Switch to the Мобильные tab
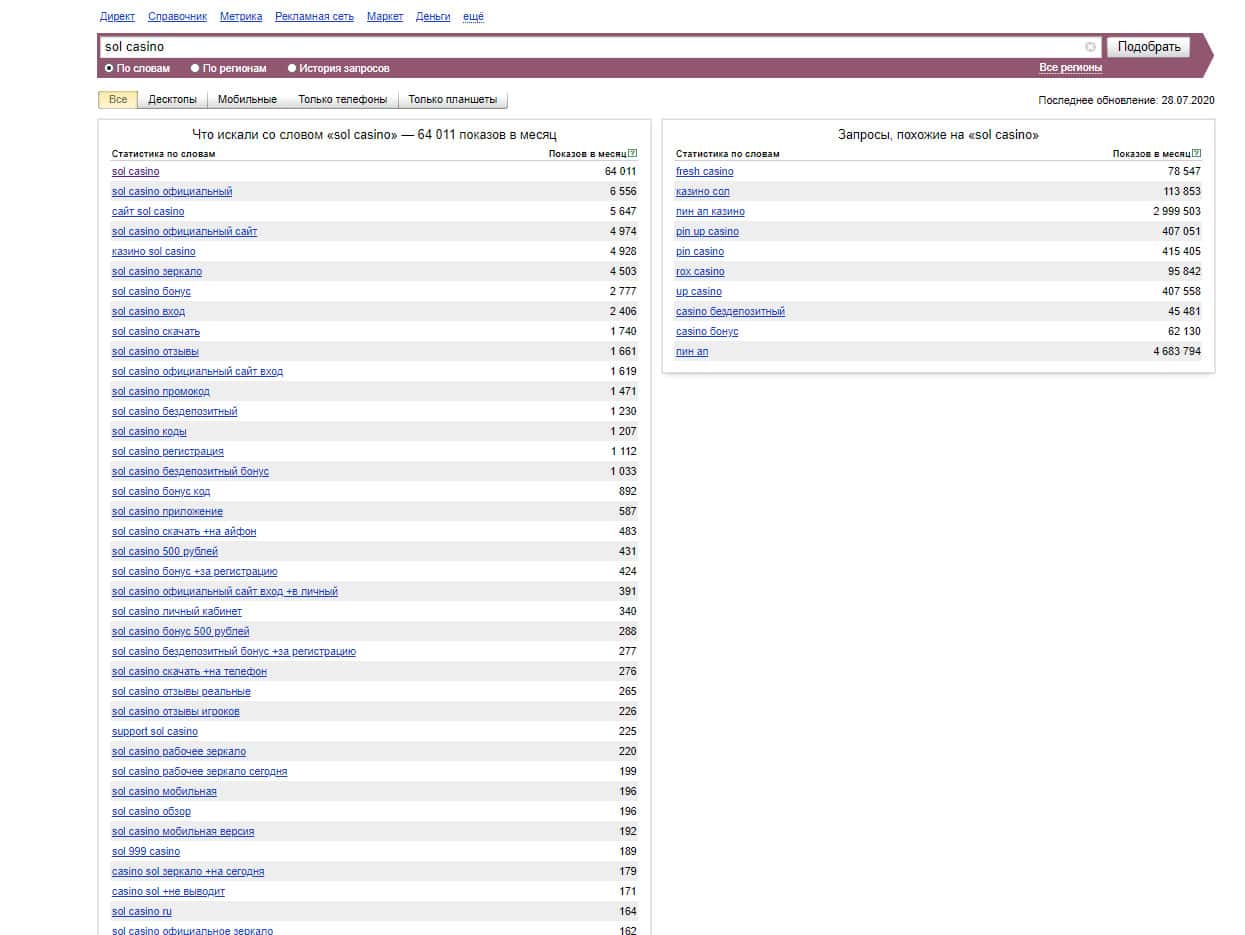The height and width of the screenshot is (935, 1245). pyautogui.click(x=247, y=100)
